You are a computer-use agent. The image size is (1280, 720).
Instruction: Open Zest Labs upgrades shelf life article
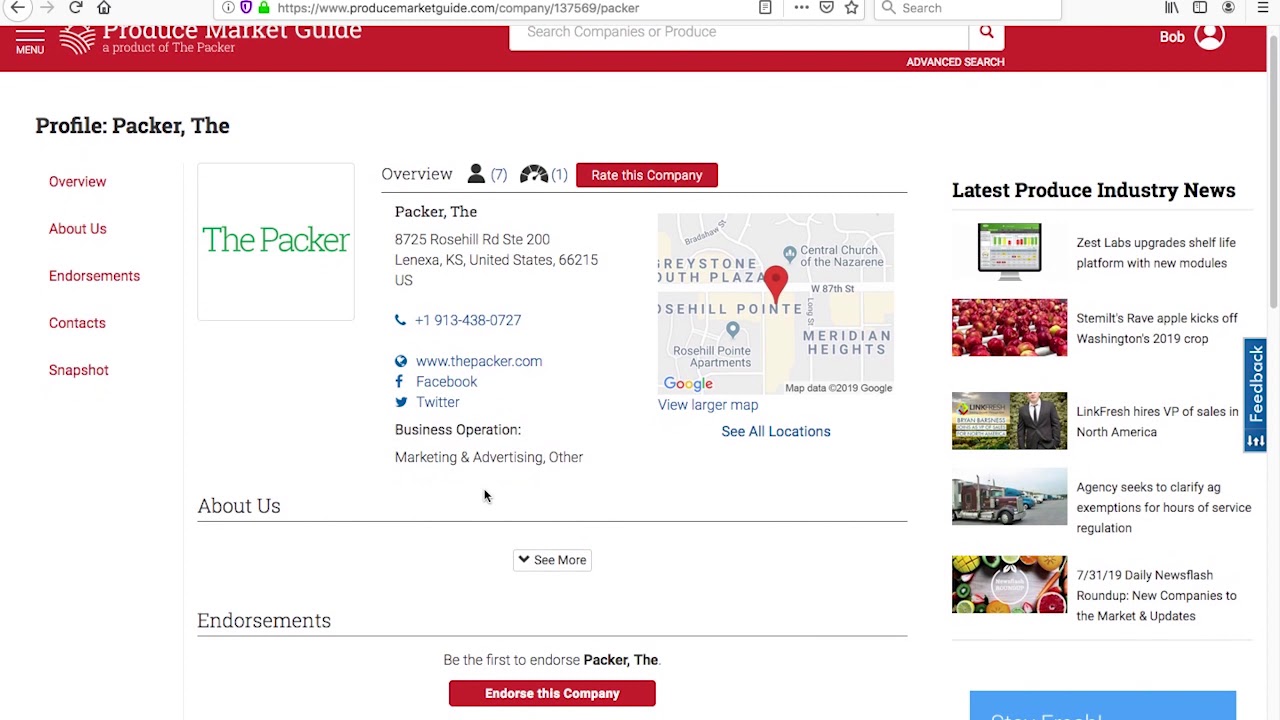tap(1155, 253)
